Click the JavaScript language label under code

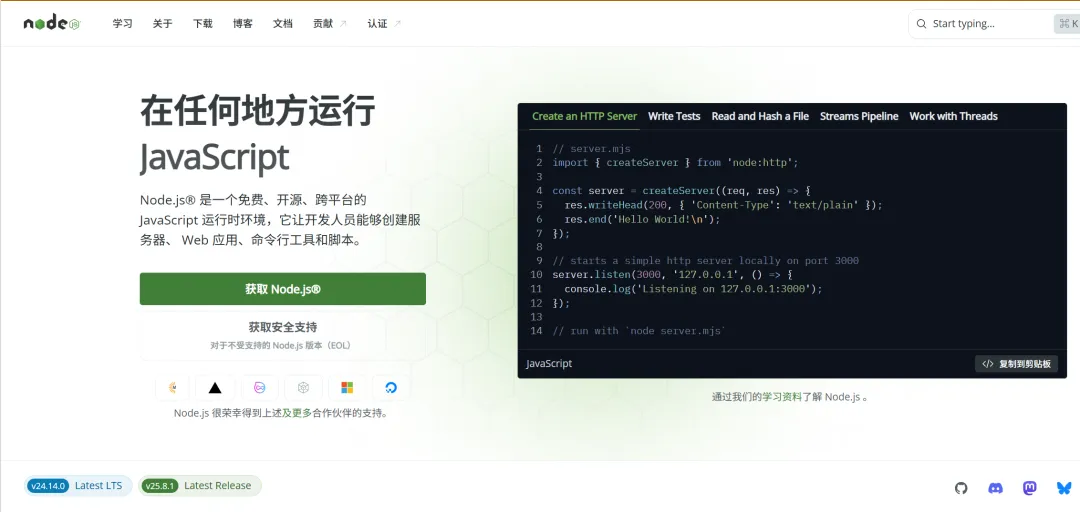pyautogui.click(x=549, y=363)
